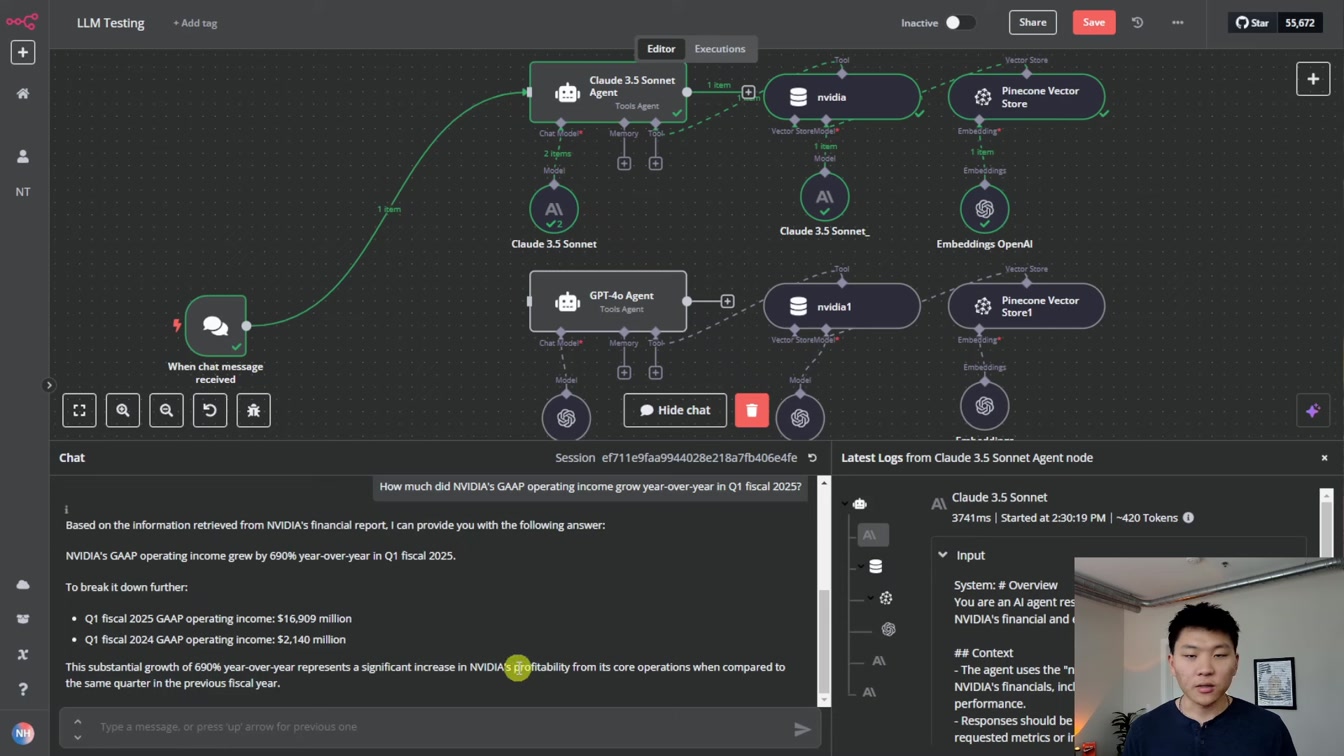Select the nvidia1 tool node
Screen dimensions: 1344x756
coord(842,306)
